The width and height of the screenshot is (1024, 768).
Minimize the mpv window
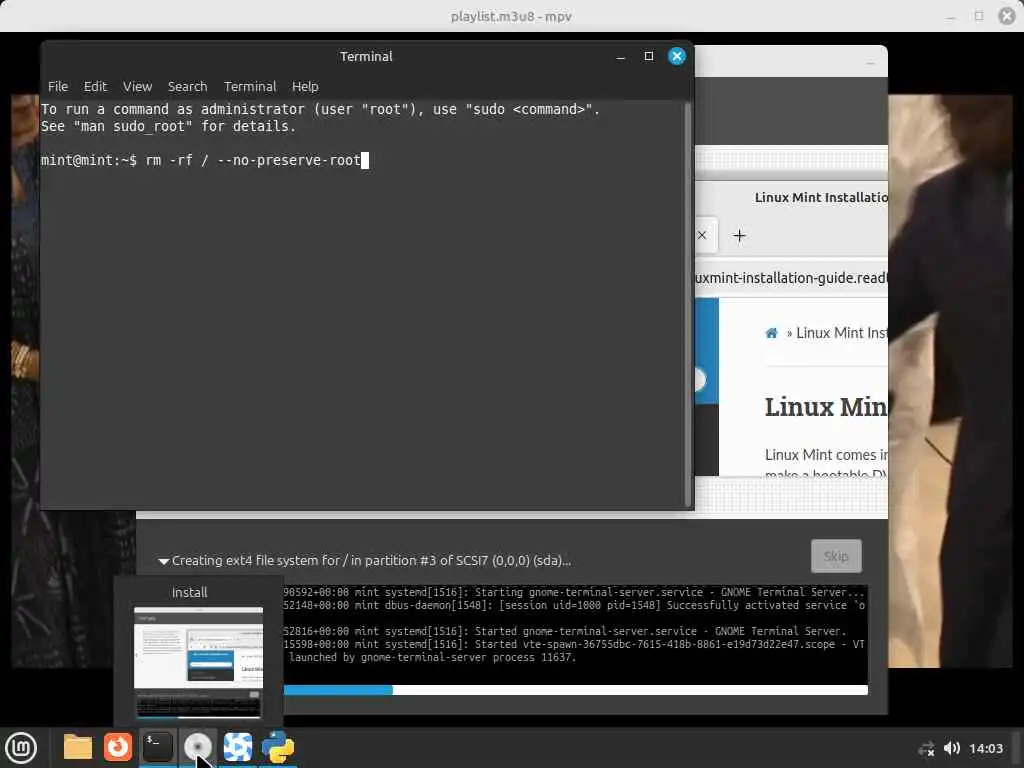[x=951, y=16]
